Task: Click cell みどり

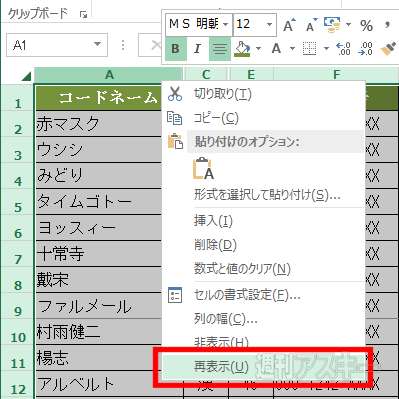Action: point(99,176)
